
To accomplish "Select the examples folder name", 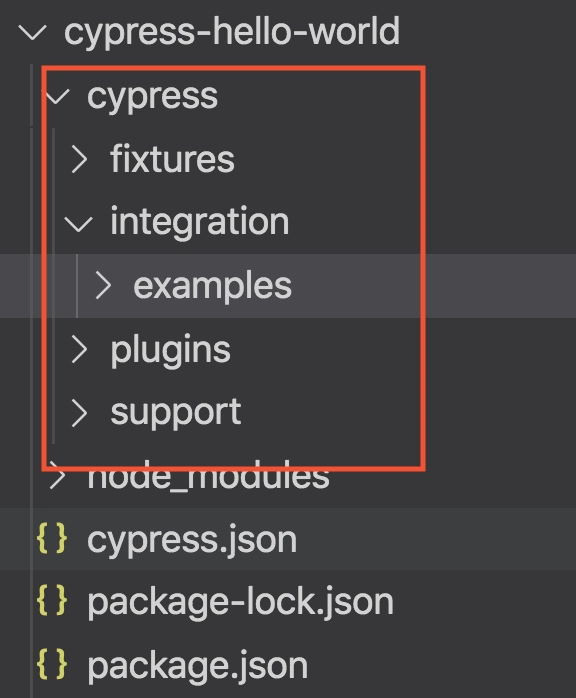I will coord(212,287).
